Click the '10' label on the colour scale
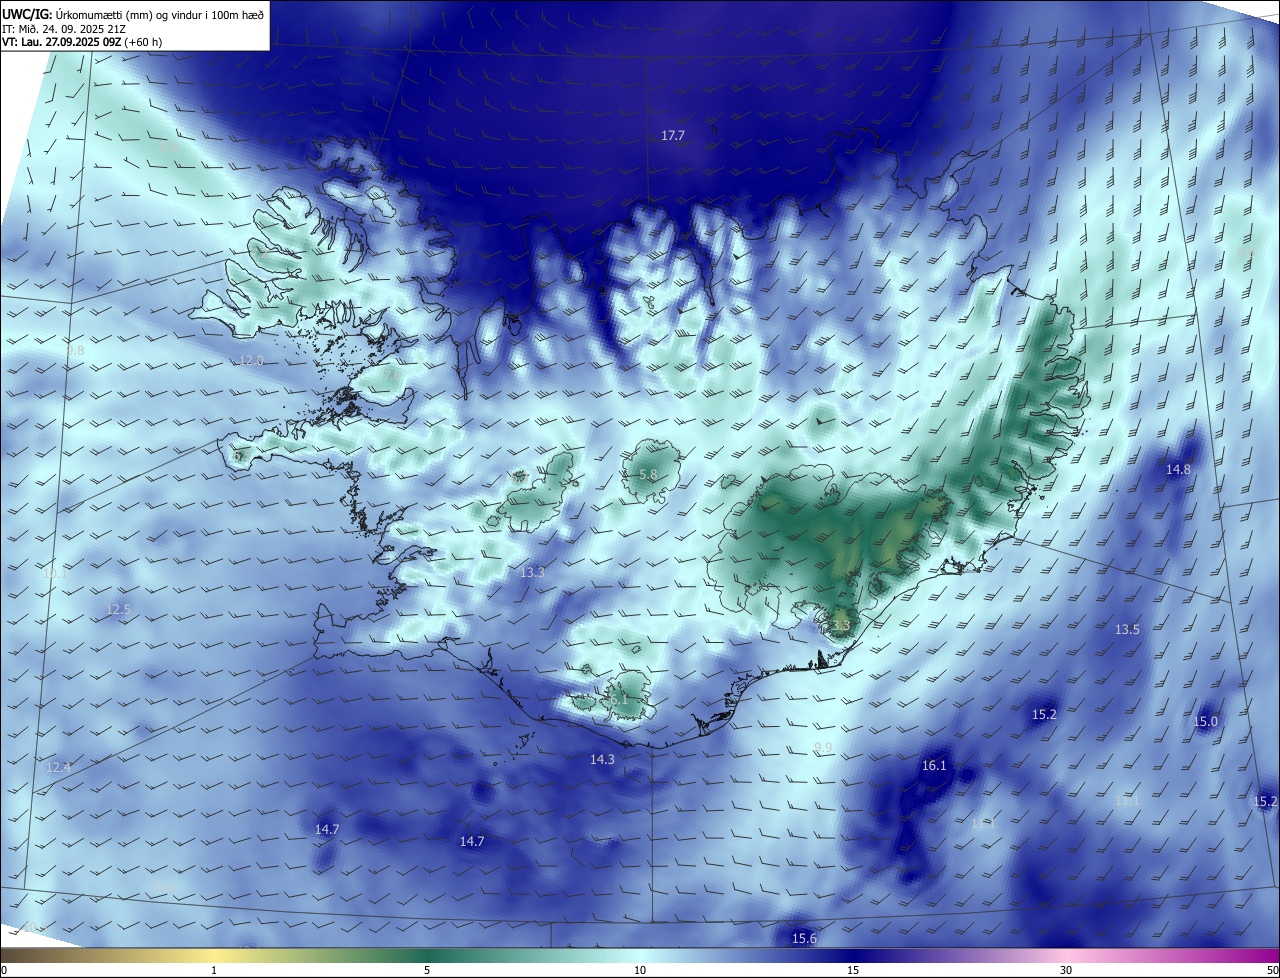The width and height of the screenshot is (1280, 978). click(x=640, y=971)
